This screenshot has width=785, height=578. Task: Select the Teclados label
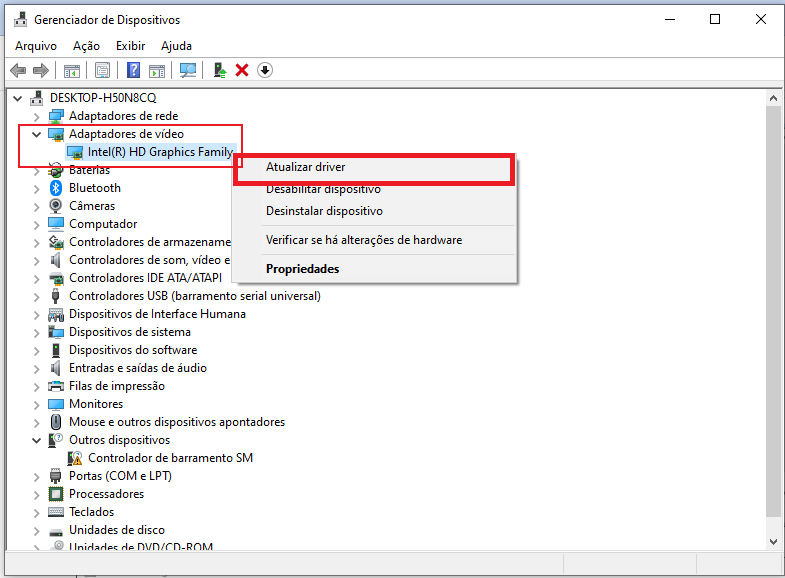92,512
